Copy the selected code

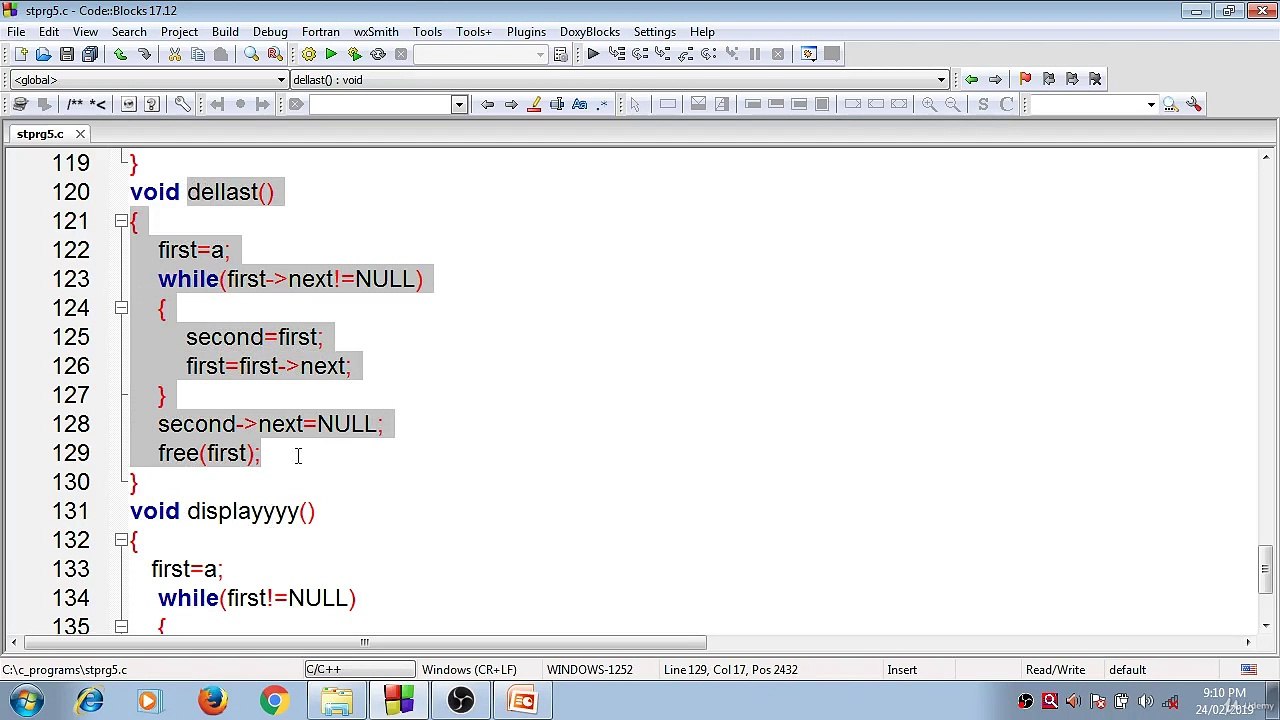pyautogui.click(x=197, y=54)
